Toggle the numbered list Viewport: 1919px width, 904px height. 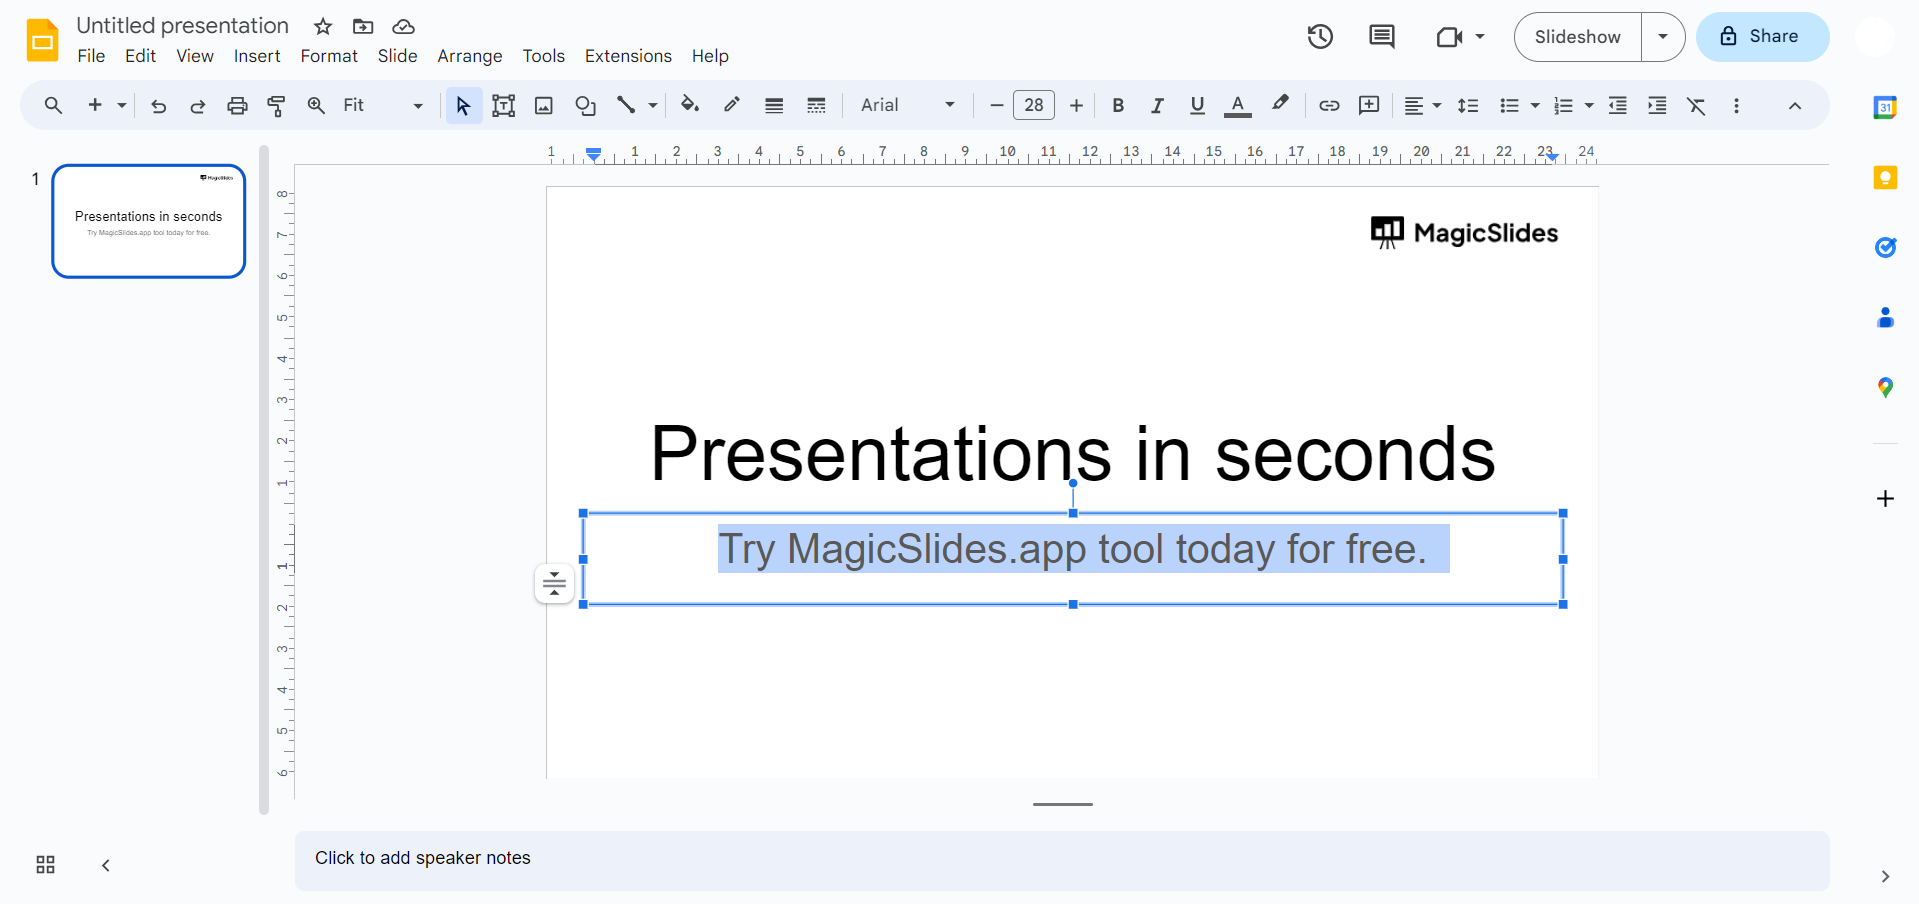(1563, 105)
